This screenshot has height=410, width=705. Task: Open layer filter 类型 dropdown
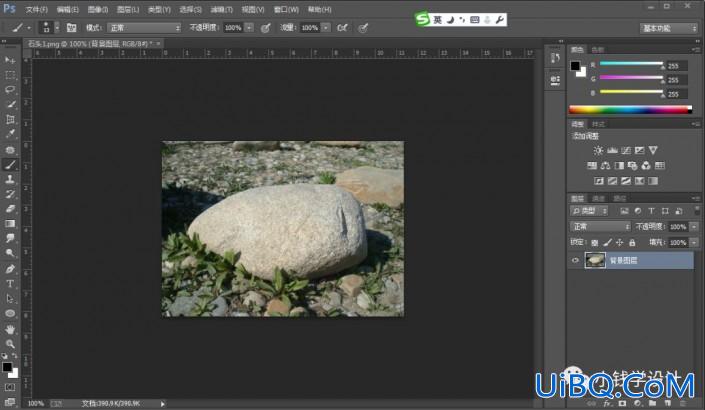(589, 211)
